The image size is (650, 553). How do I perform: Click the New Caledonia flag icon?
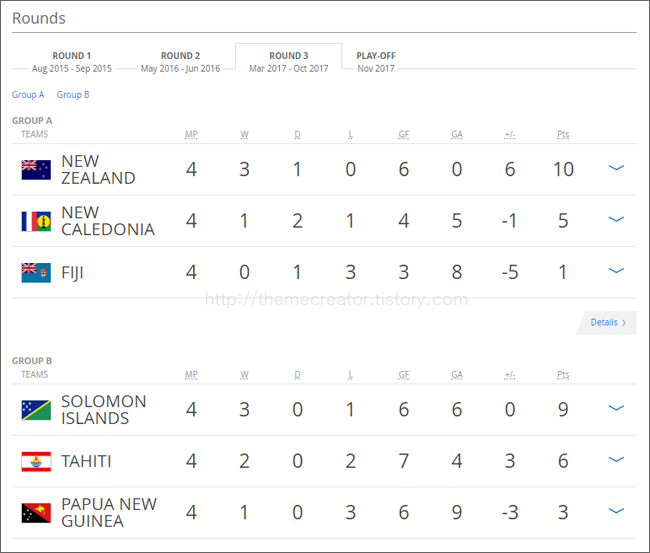click(x=36, y=221)
